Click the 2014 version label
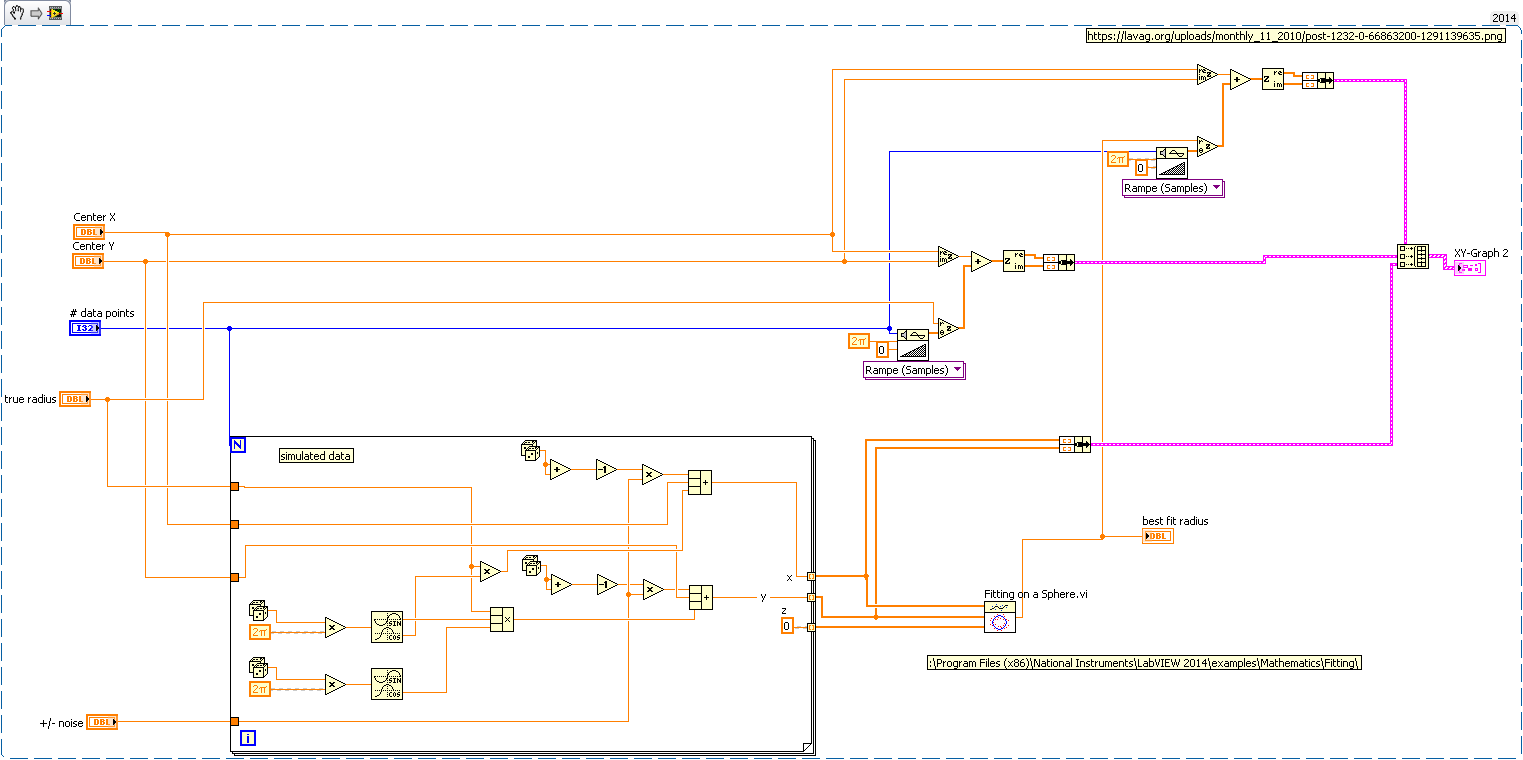1523x760 pixels. [x=1503, y=19]
